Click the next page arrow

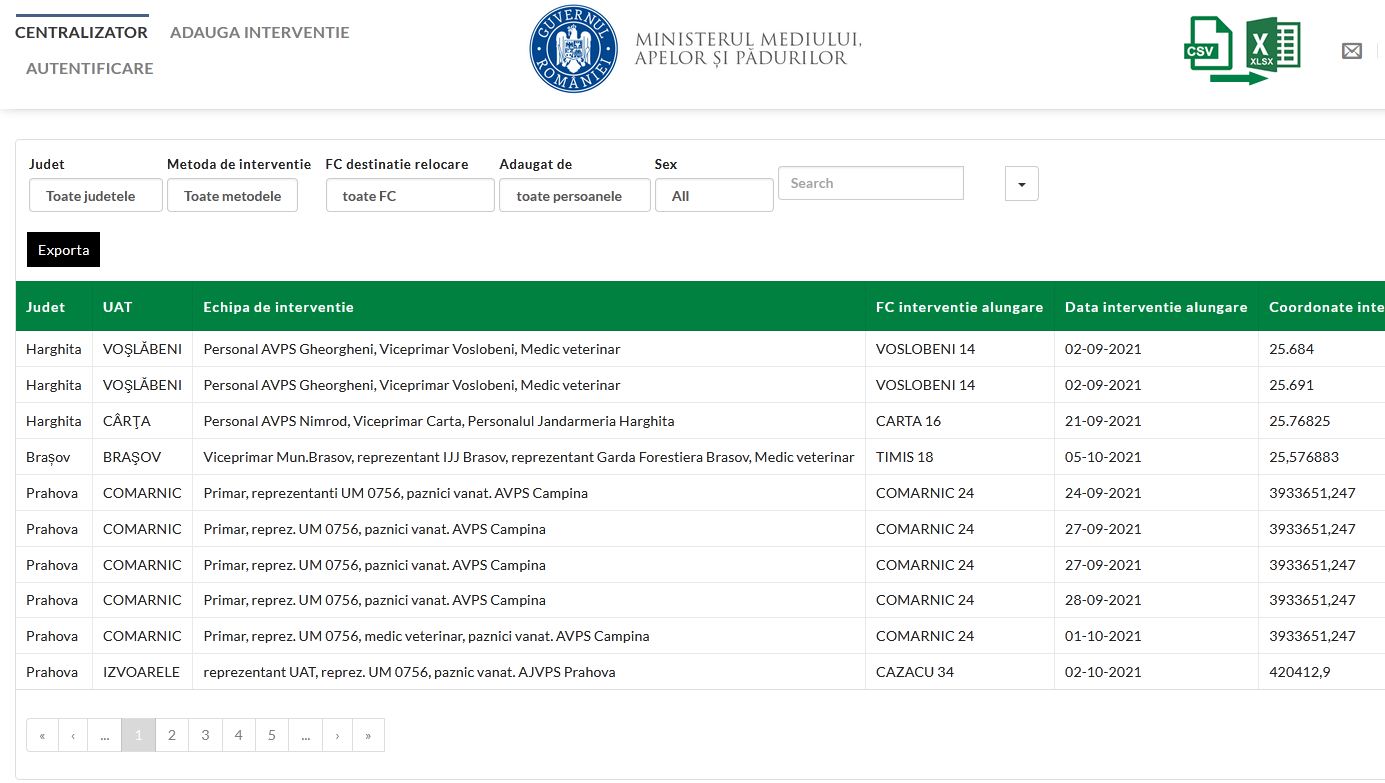pos(337,735)
